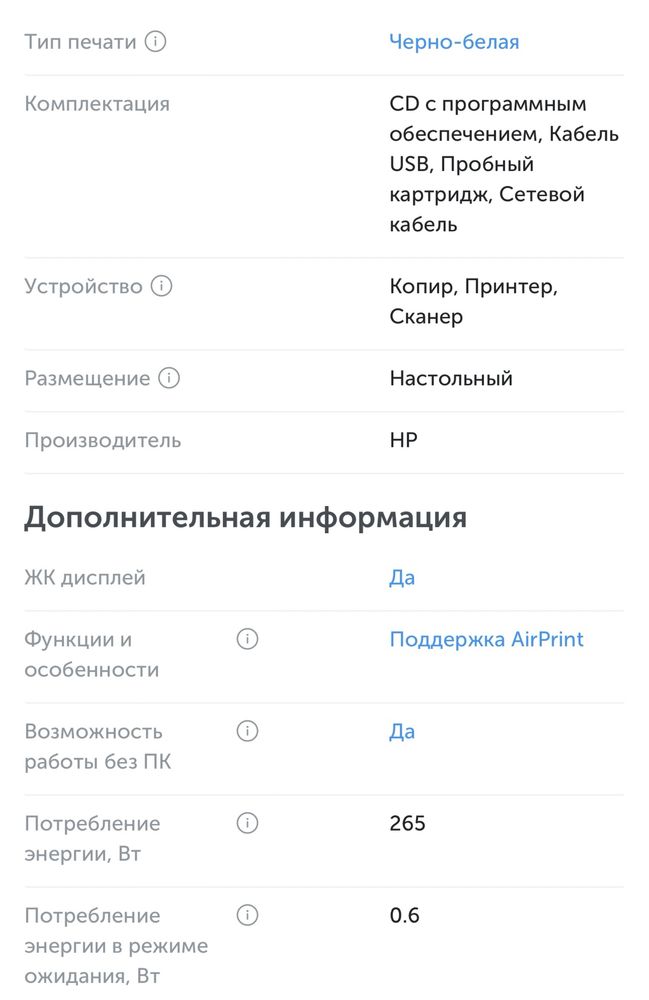
Task: Show info tooltip for Размещение
Action: pyautogui.click(x=169, y=378)
